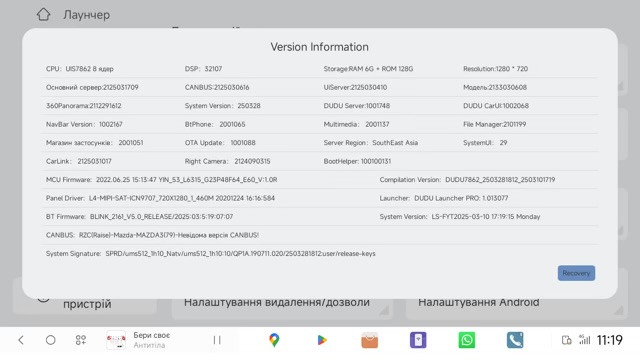Select the System Signature line
The height and width of the screenshot is (360, 640).
211,253
